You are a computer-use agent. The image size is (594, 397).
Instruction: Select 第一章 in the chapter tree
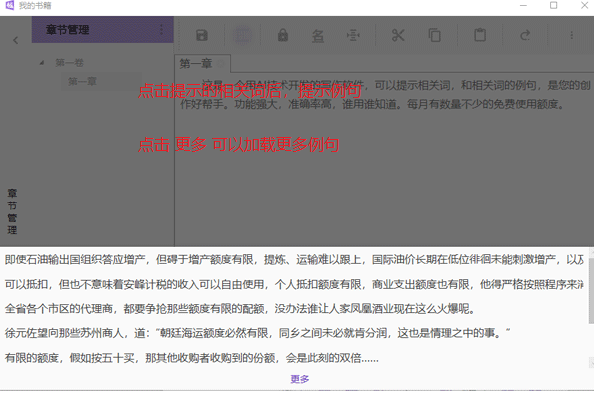[x=82, y=81]
